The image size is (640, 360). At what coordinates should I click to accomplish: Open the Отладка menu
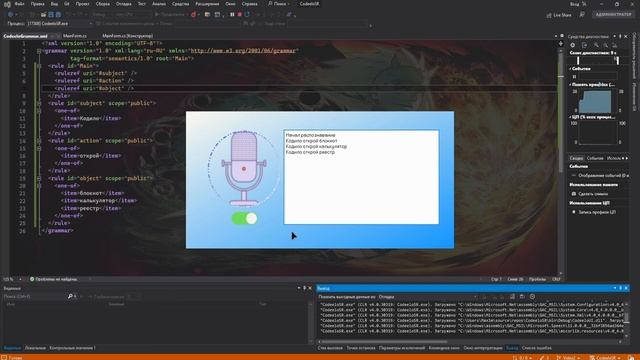click(x=123, y=4)
